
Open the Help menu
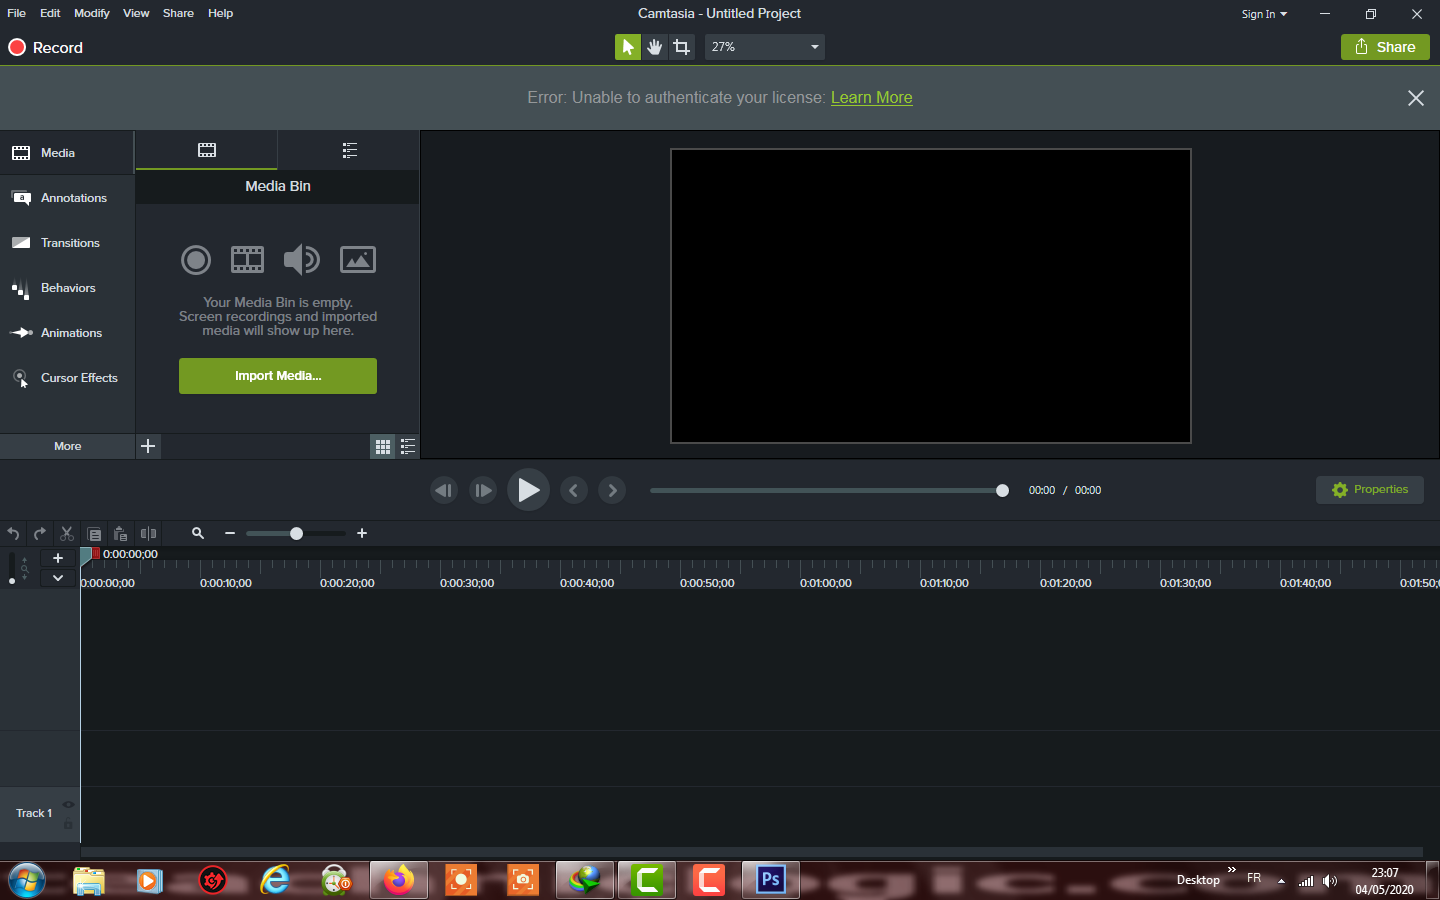[220, 13]
